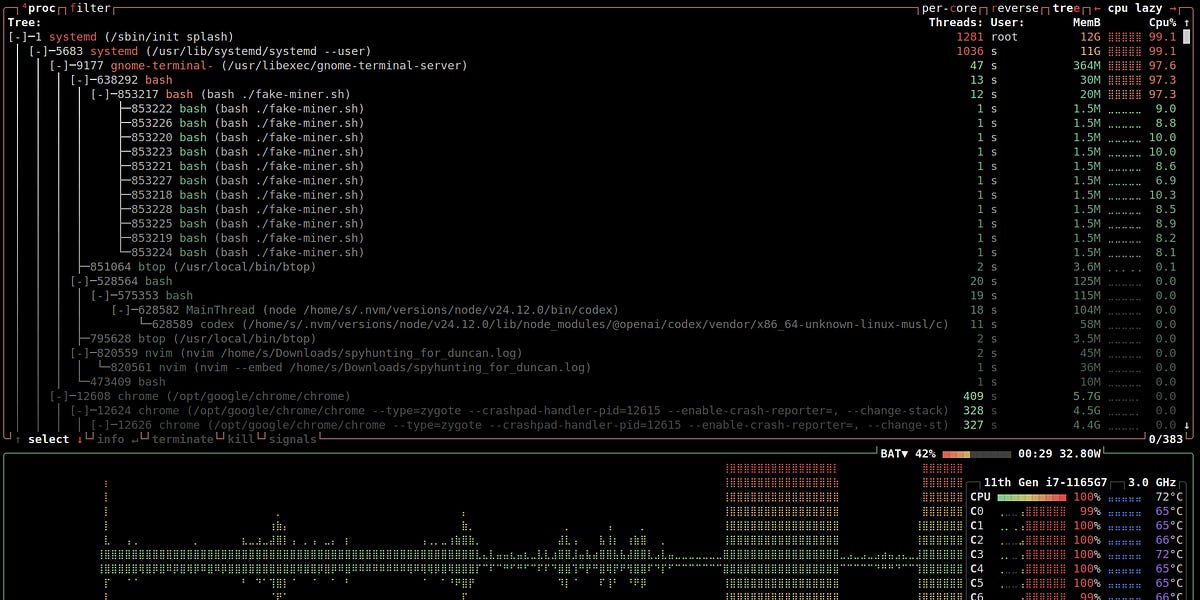Image resolution: width=1200 pixels, height=600 pixels.
Task: Click the kill button
Action: [240, 439]
